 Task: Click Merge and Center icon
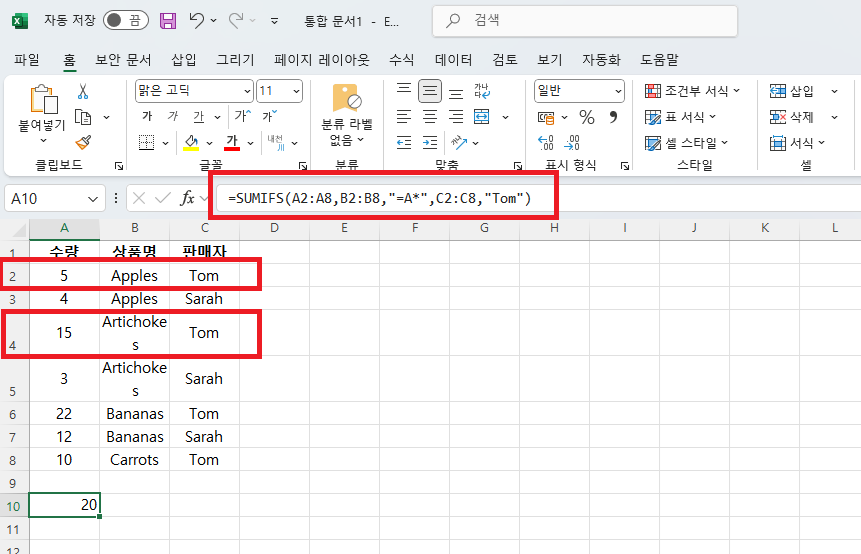click(x=482, y=116)
